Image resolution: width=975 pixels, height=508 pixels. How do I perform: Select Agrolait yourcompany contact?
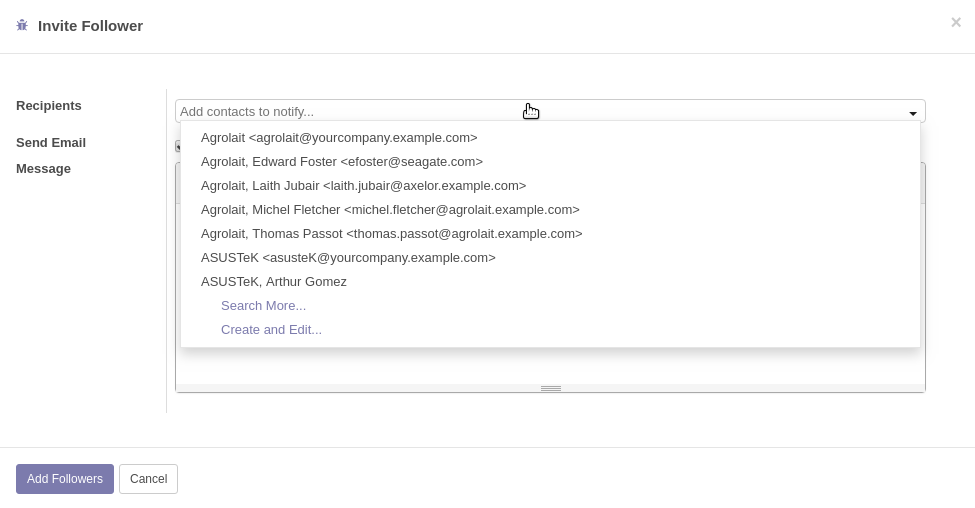(550, 137)
